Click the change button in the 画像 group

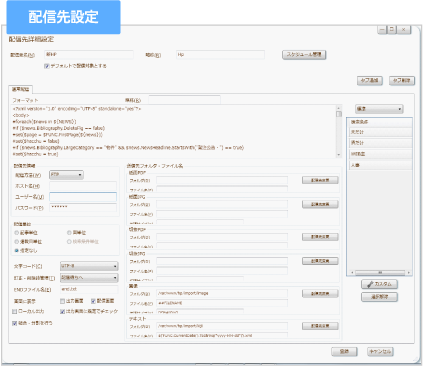point(320,294)
